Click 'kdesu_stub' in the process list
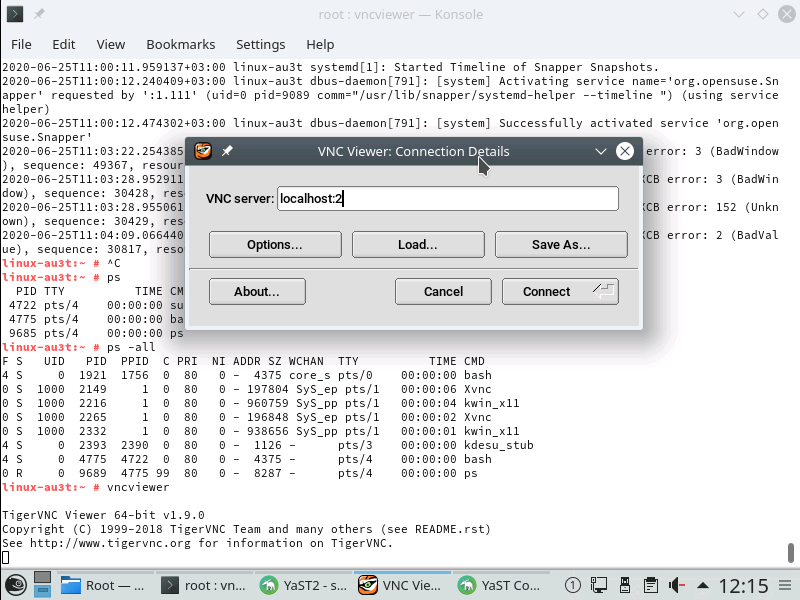 pyautogui.click(x=498, y=445)
